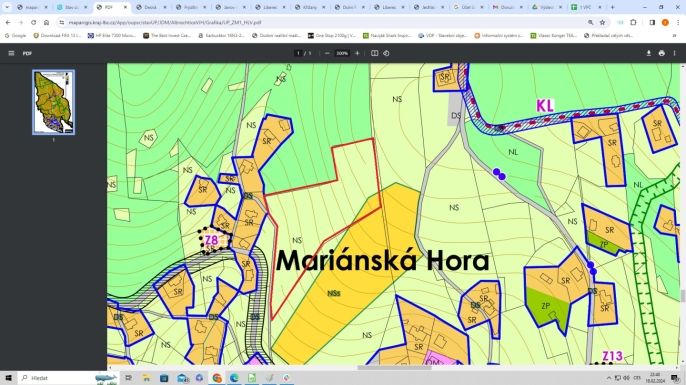
Task: Zoom in the PDF with plus button
Action: tap(357, 53)
